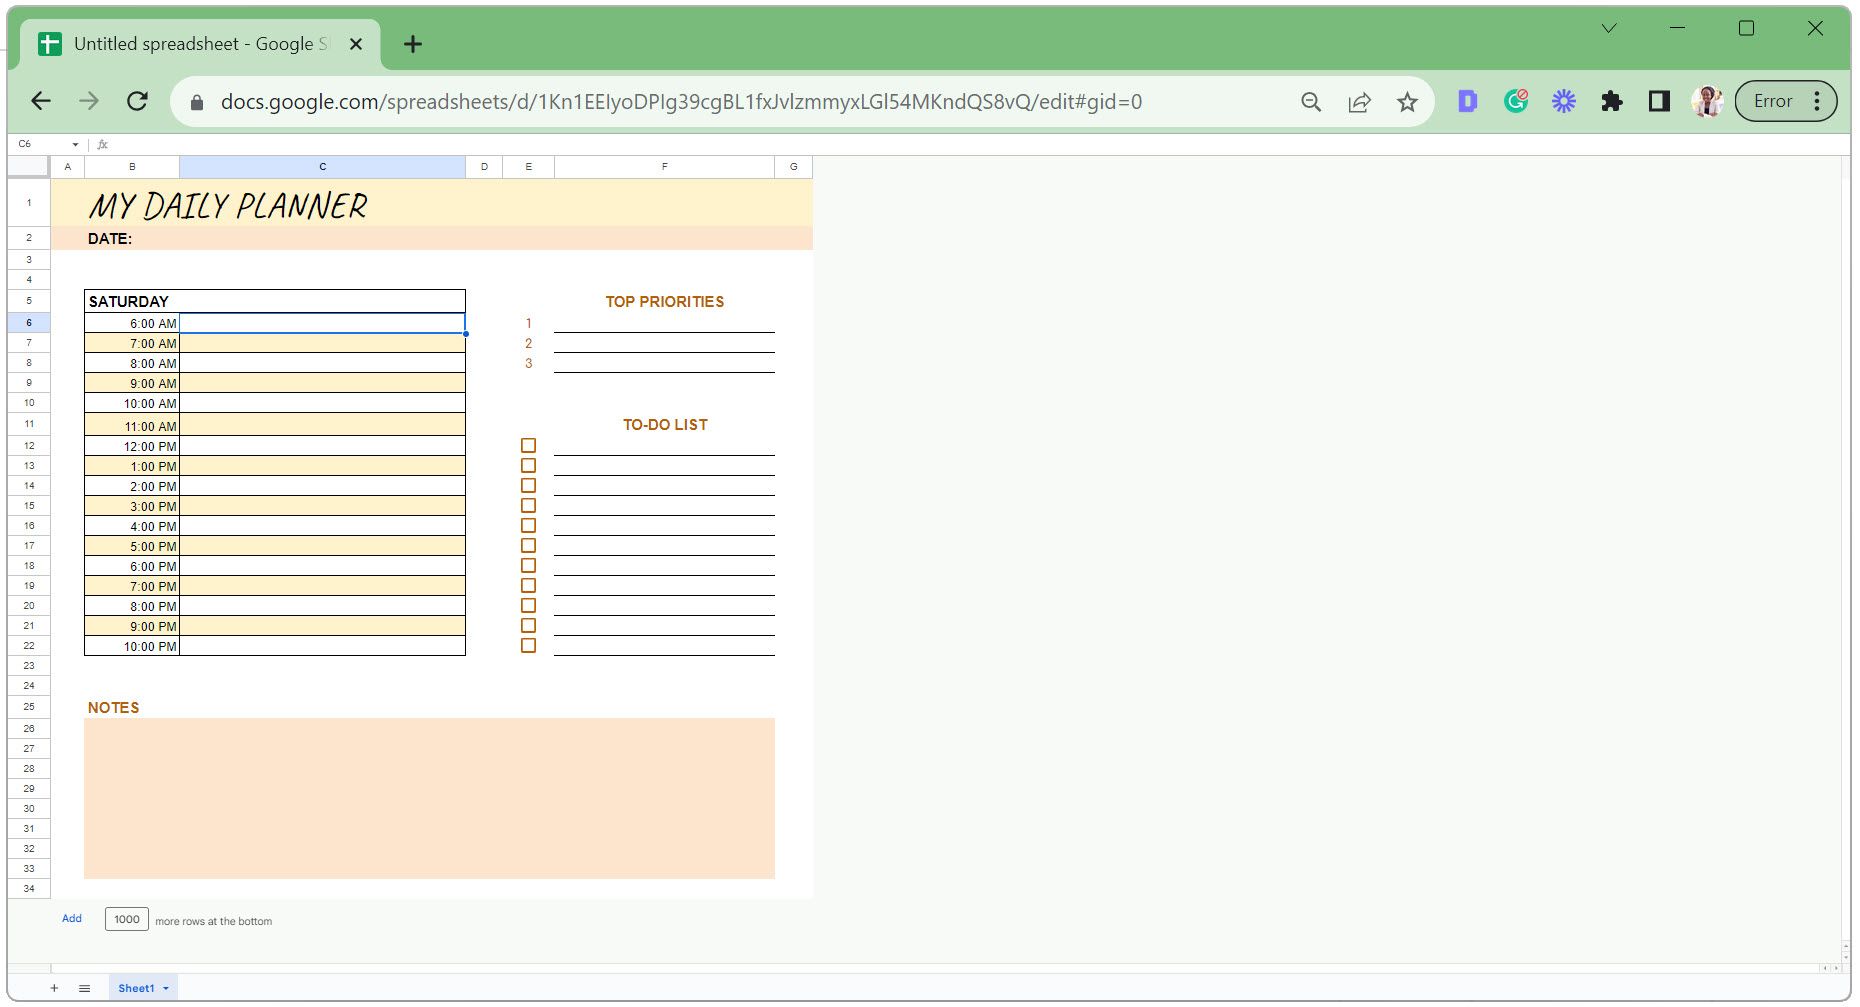Bookmark this page with the star icon
Screen dimensions: 1860x1007
pos(1407,102)
